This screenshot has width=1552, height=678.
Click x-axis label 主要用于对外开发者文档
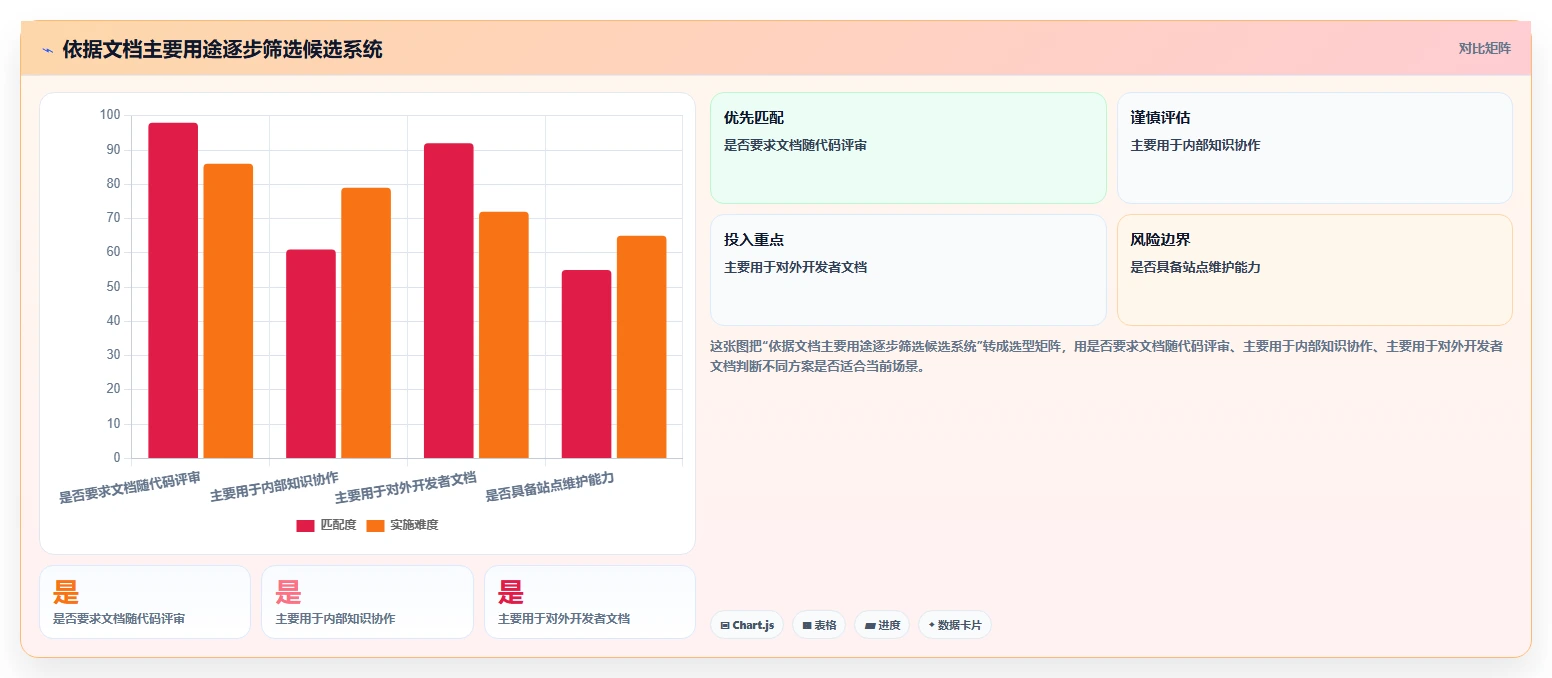[x=405, y=486]
